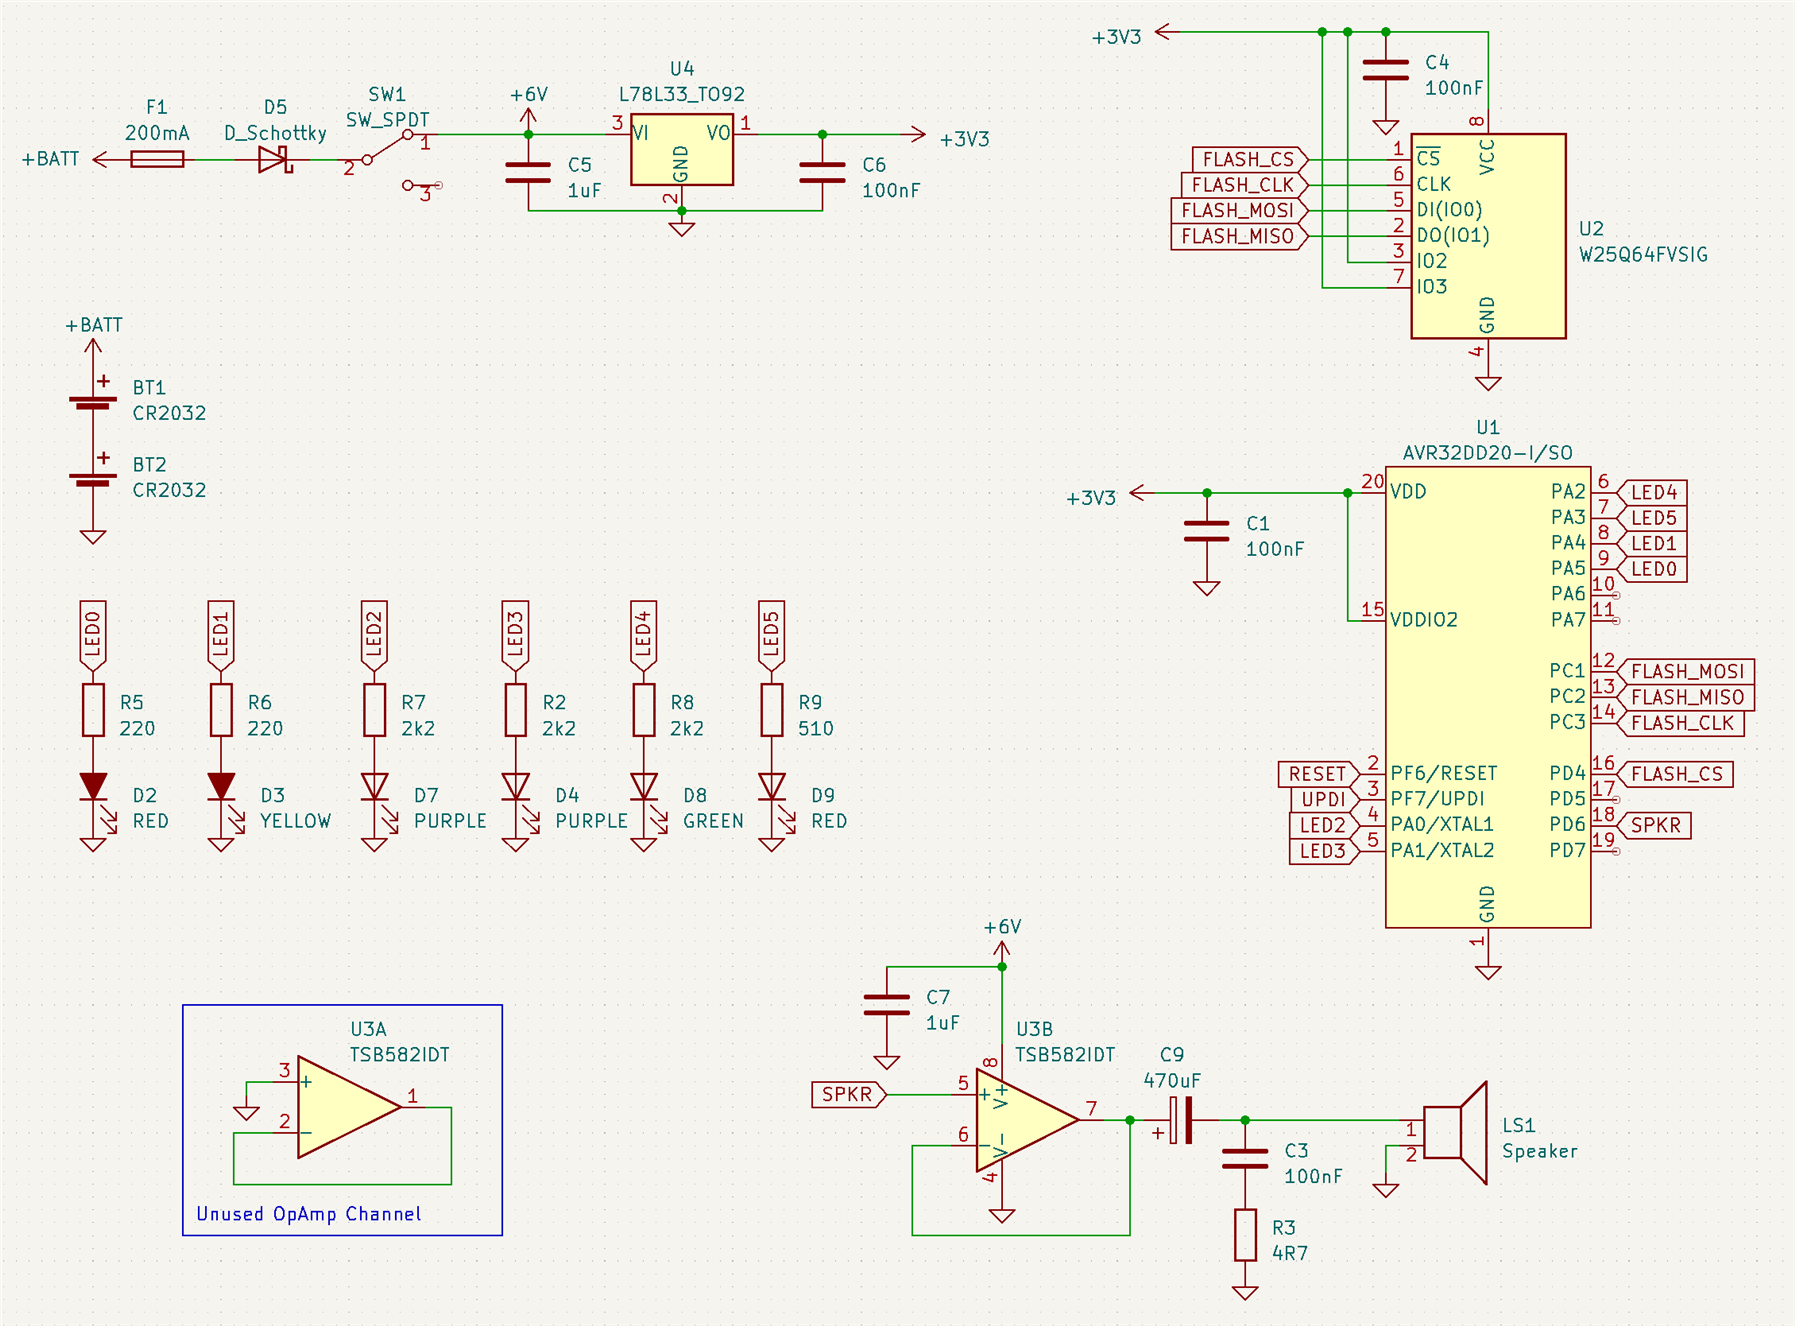Click the +BATT power symbol near F1
The image size is (1795, 1326).
(65, 159)
